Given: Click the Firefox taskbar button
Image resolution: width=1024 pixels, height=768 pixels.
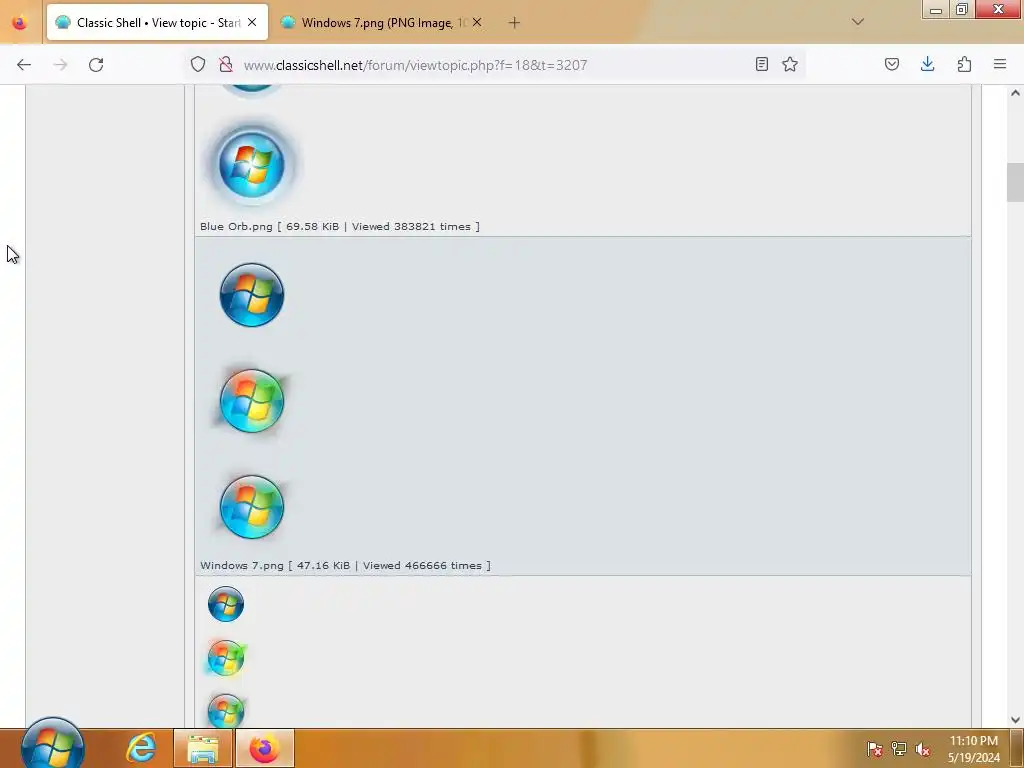Looking at the screenshot, I should (264, 748).
